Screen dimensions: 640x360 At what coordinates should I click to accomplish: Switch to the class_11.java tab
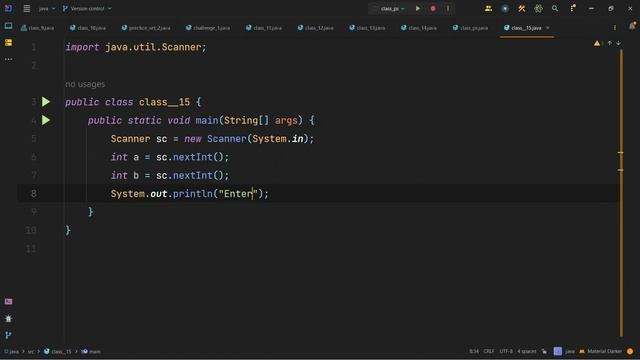(x=264, y=28)
